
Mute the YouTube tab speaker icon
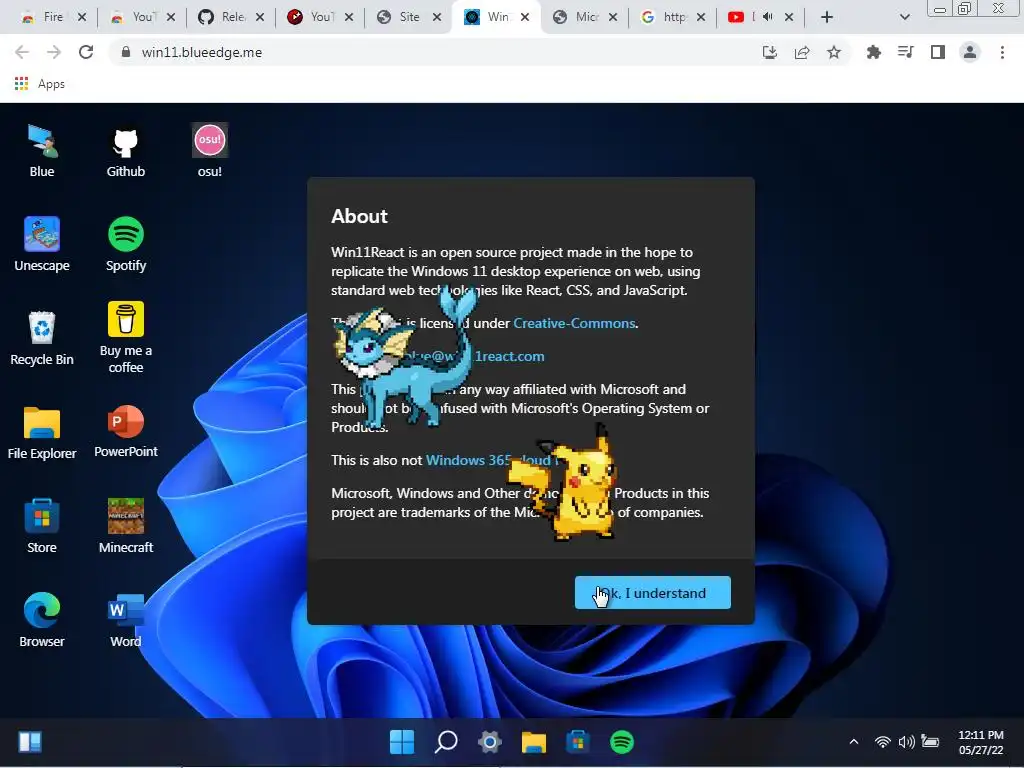tap(768, 17)
